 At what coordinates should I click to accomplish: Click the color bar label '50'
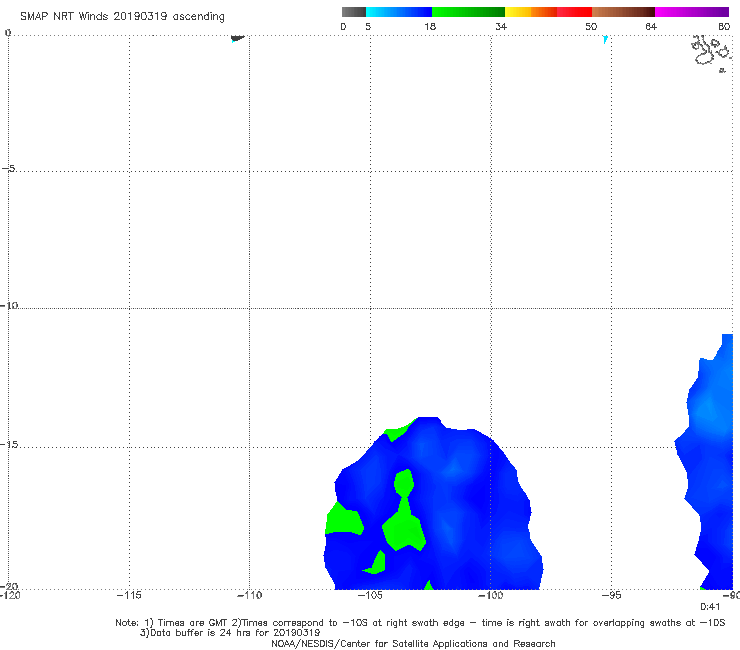click(x=591, y=26)
